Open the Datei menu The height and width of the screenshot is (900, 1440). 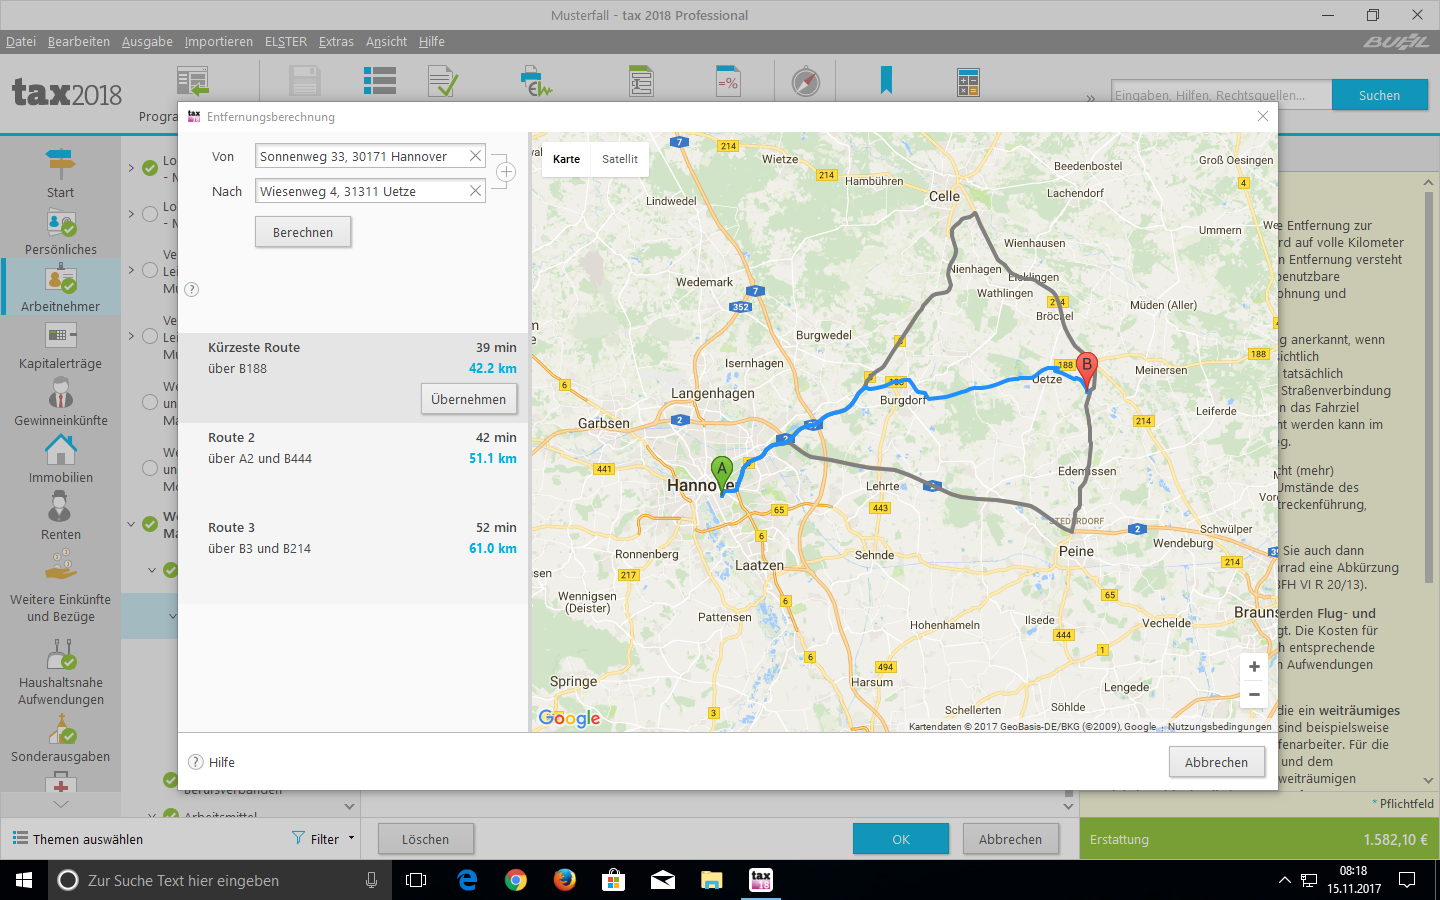[21, 42]
